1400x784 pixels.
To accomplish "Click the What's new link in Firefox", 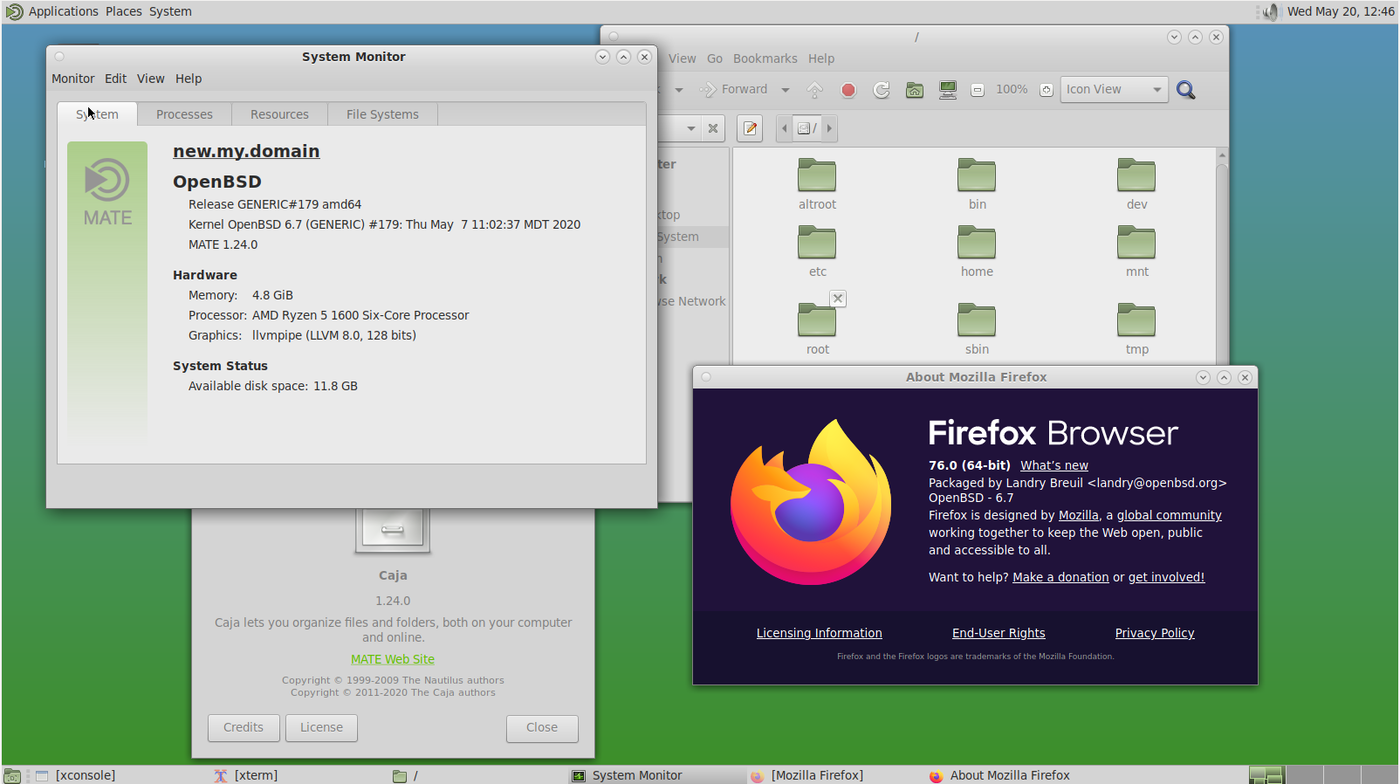I will [x=1054, y=466].
